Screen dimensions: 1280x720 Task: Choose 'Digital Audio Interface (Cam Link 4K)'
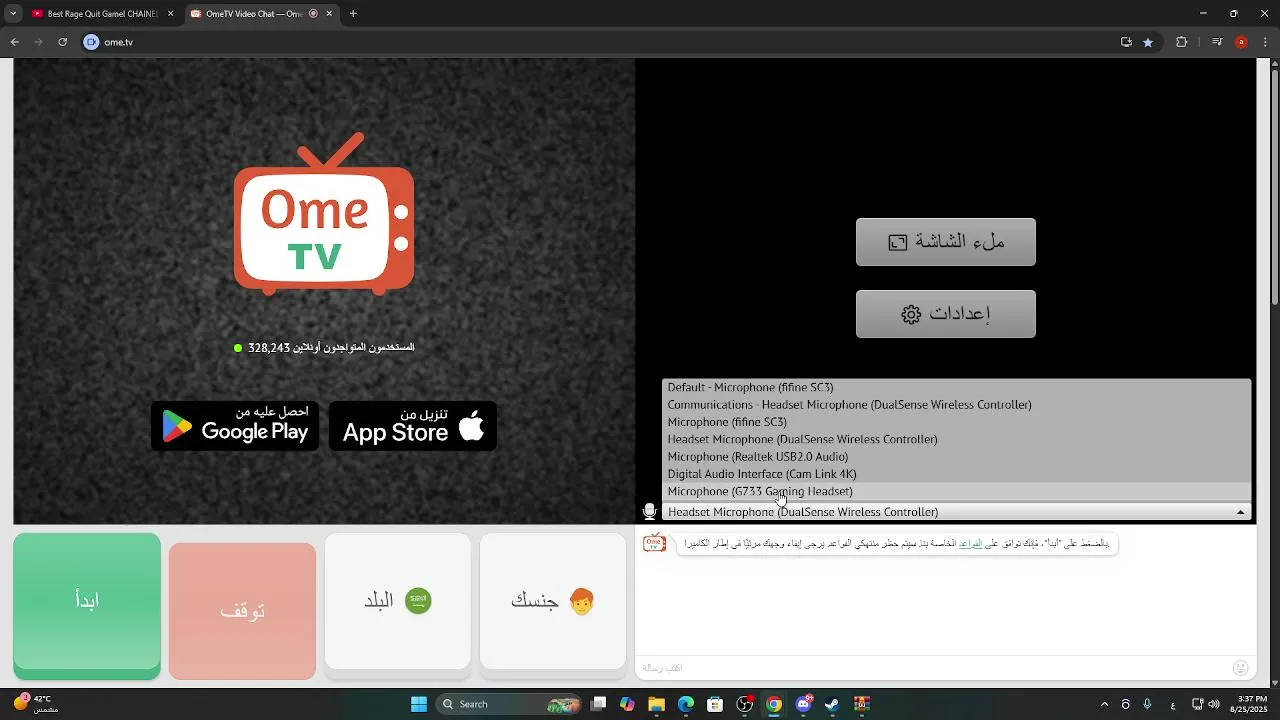956,474
